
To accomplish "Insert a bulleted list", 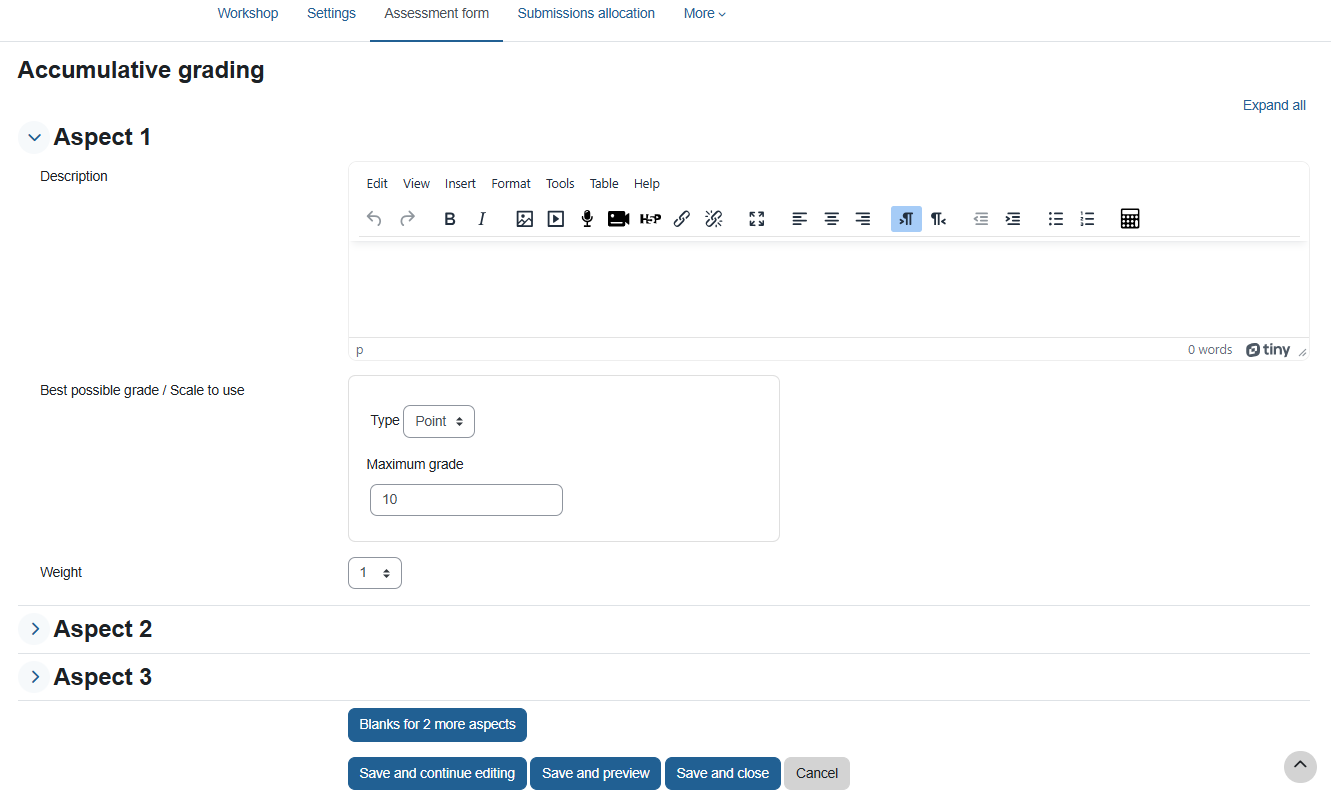I will pos(1056,219).
